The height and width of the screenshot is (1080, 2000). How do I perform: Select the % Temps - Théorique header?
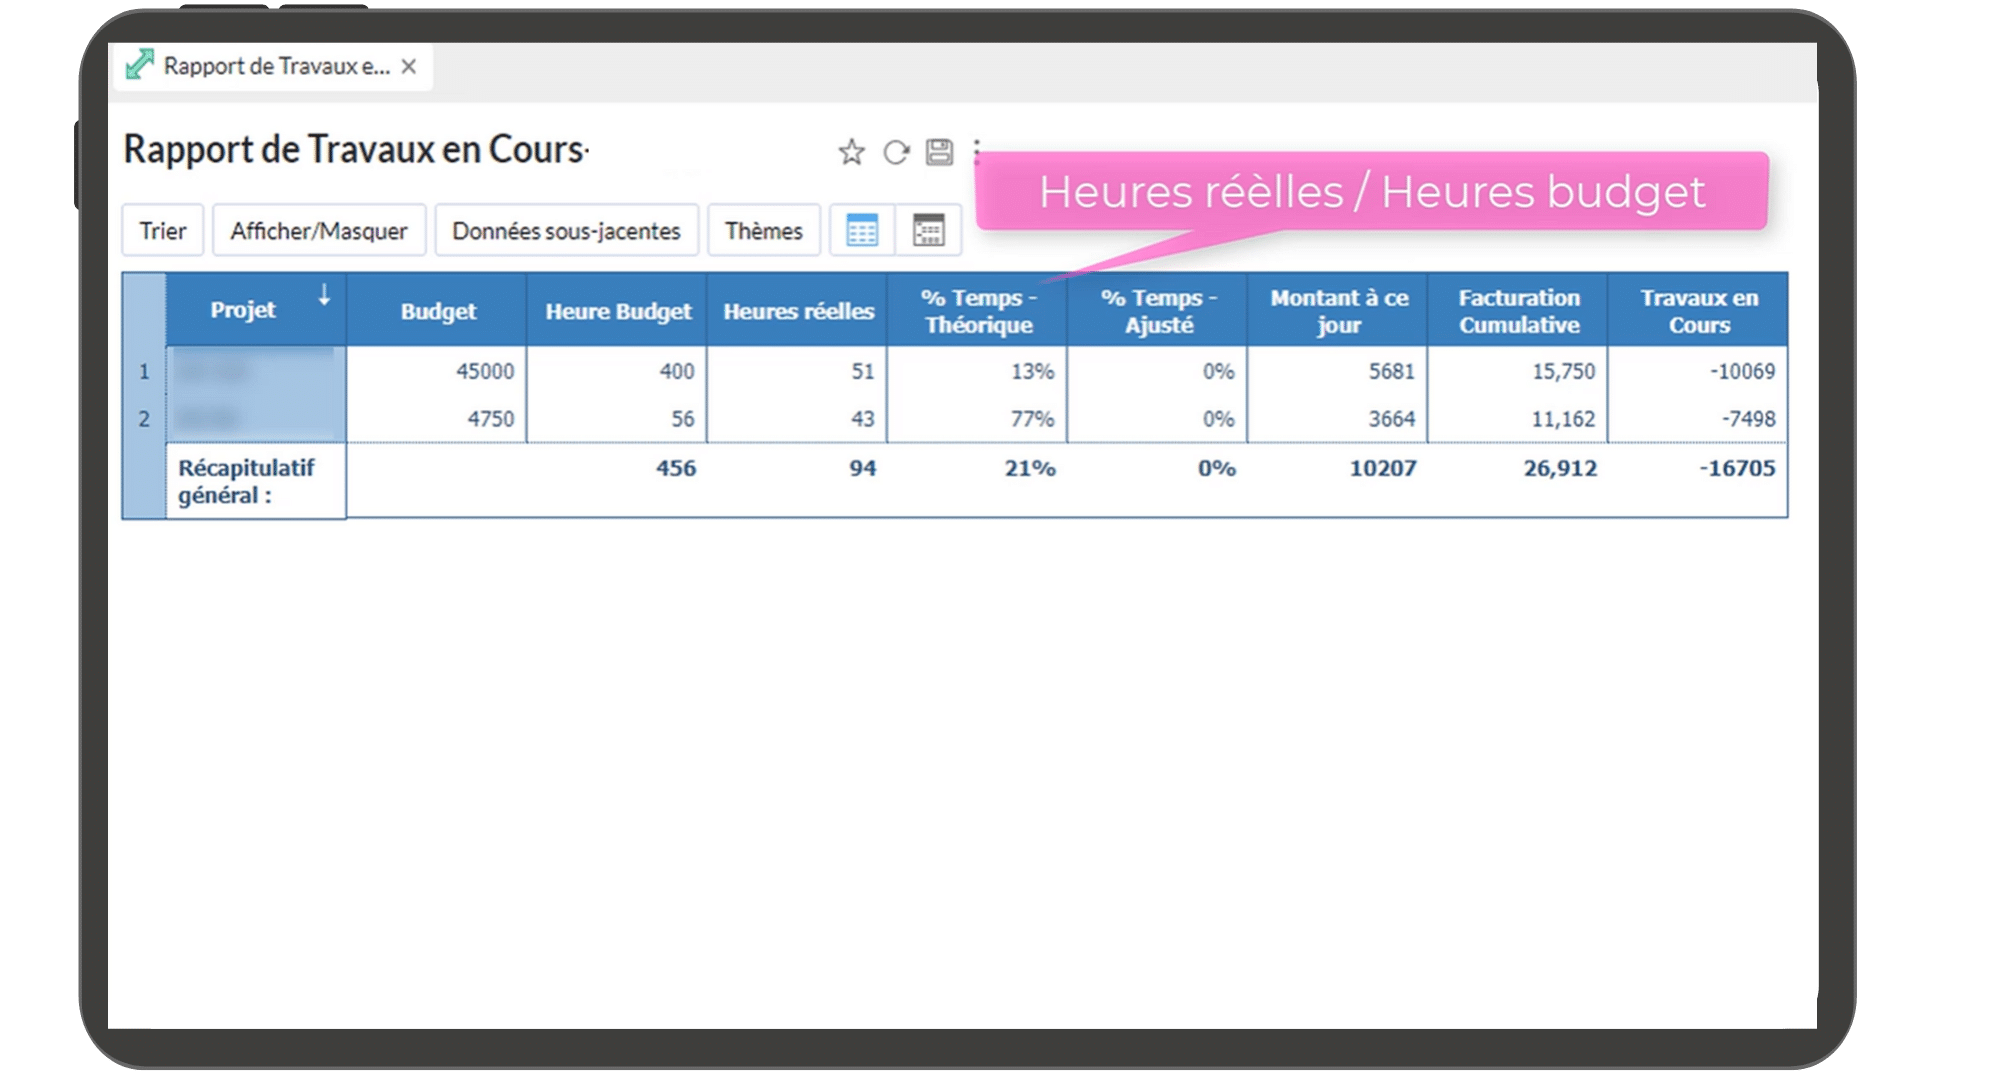coord(977,310)
